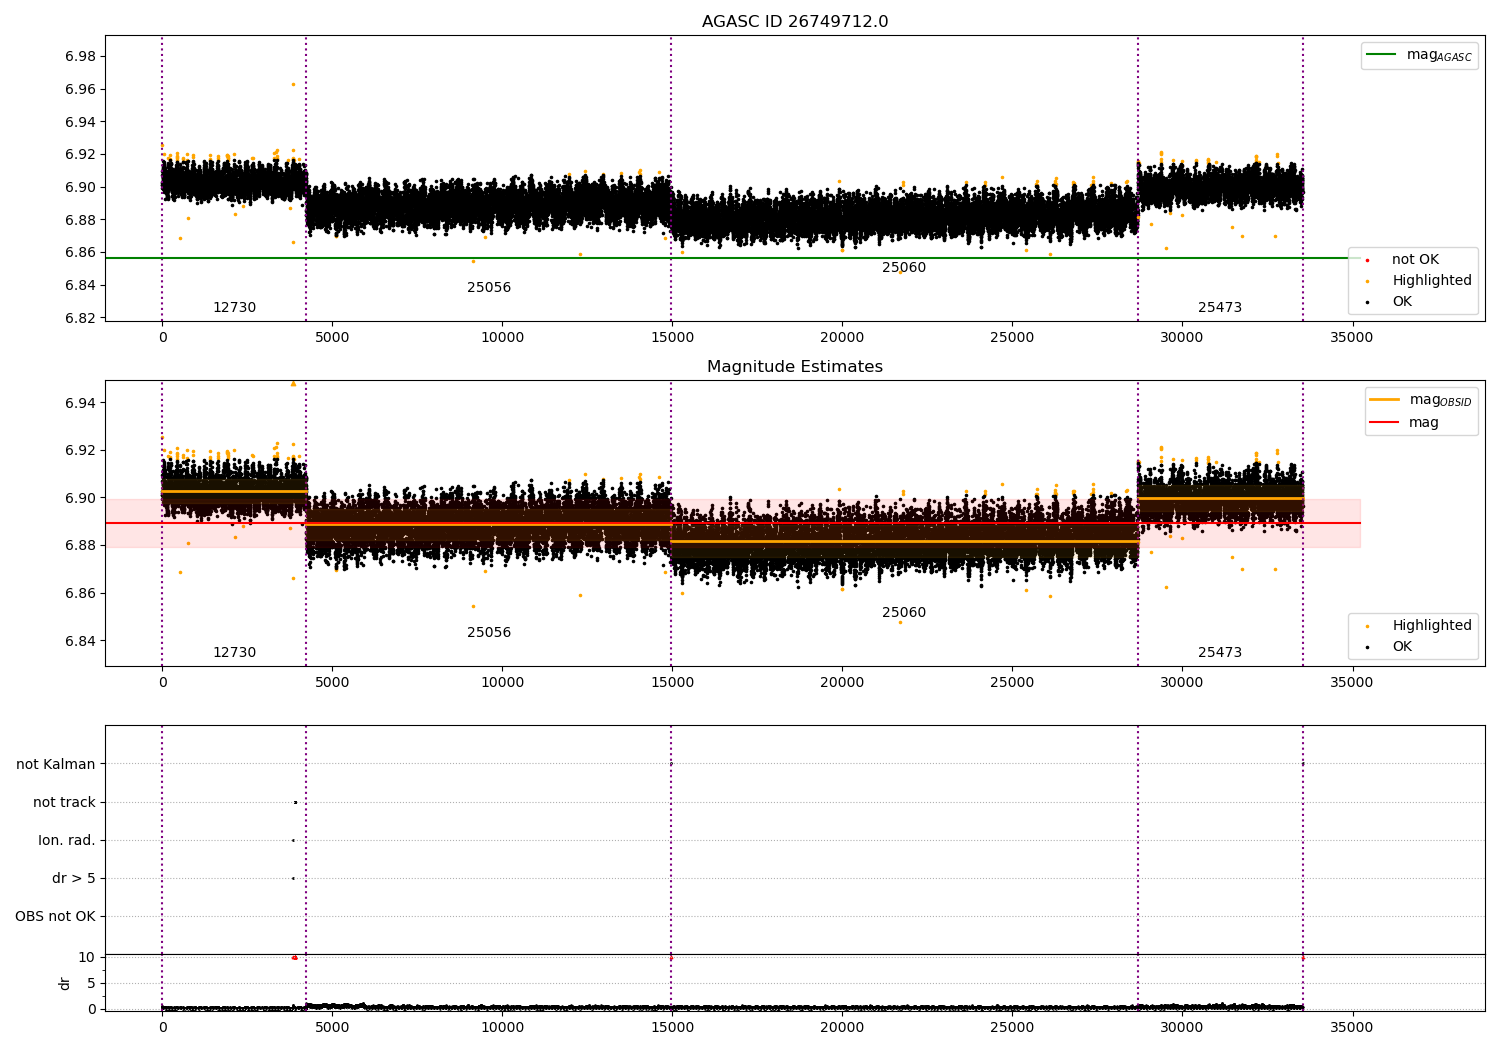Click obsid label 25056 in middle plot
This screenshot has width=1500, height=1050.
point(489,633)
